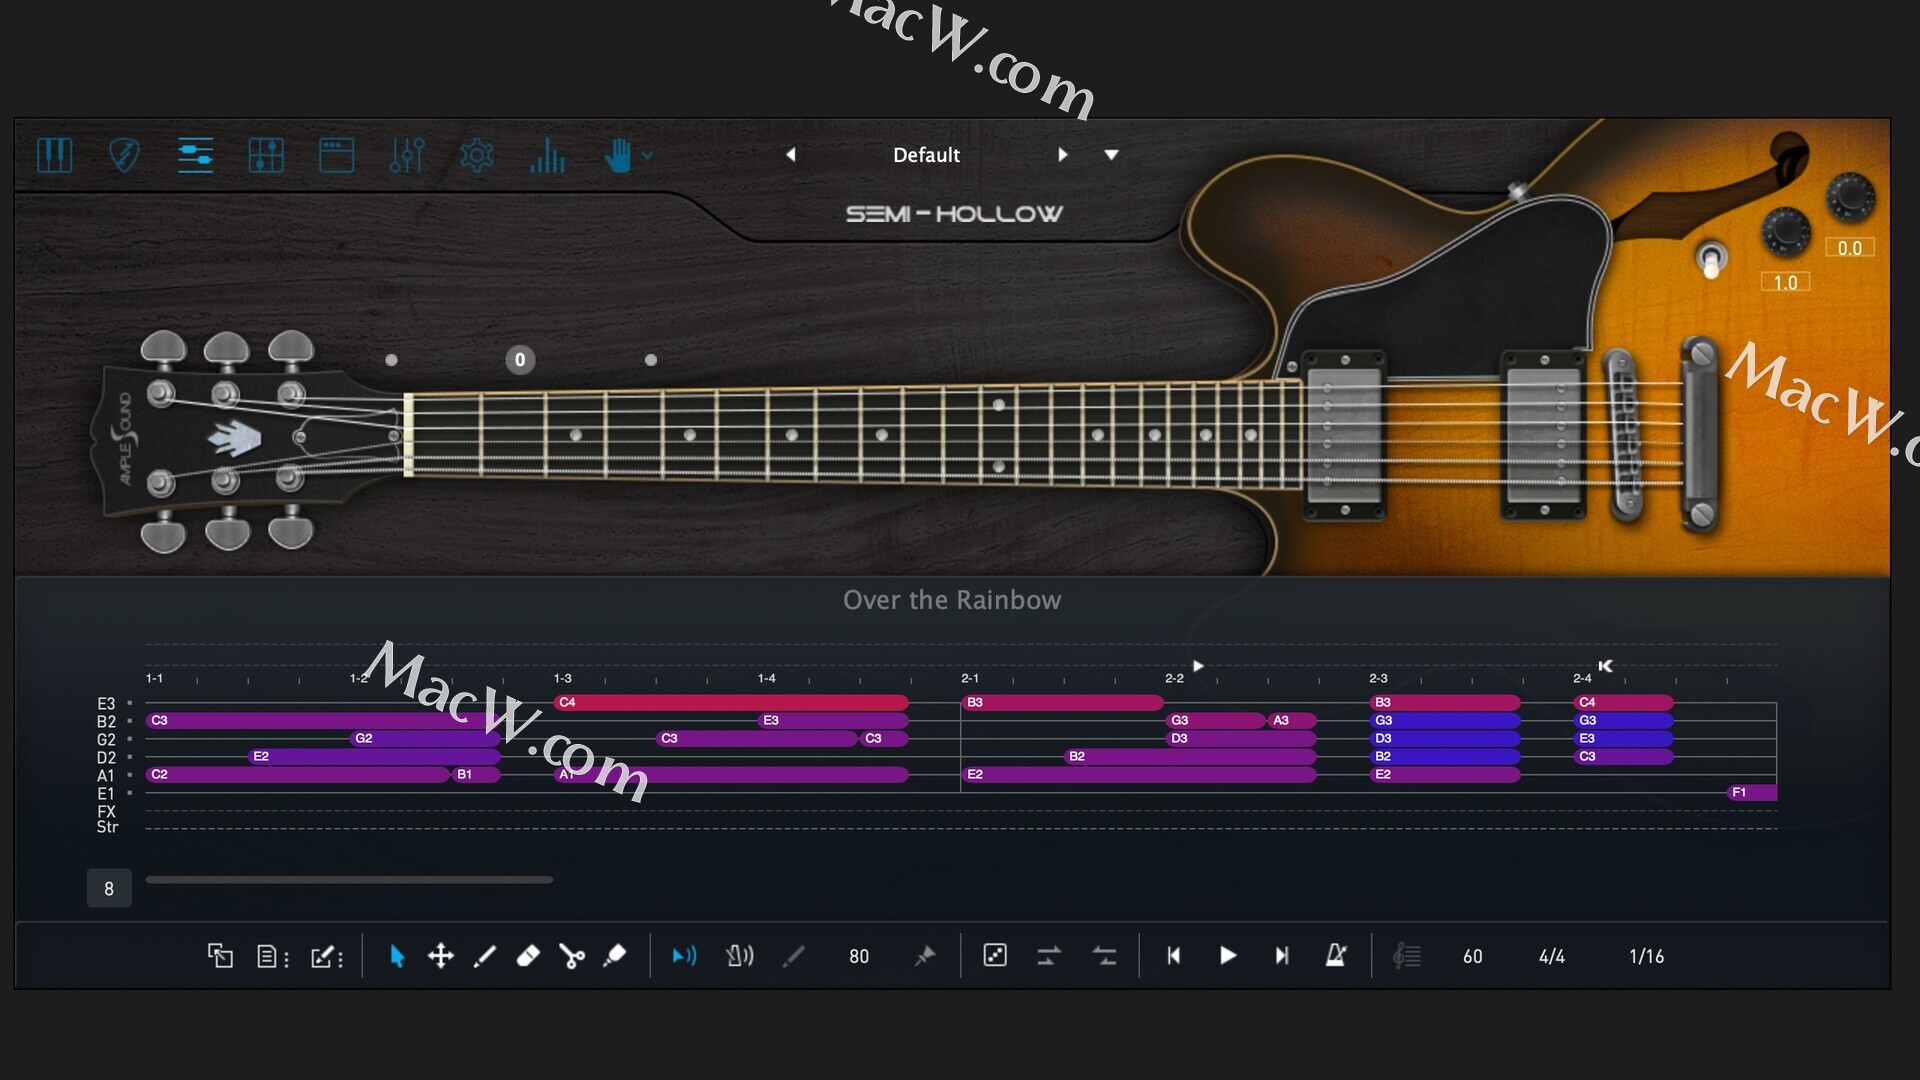Screen dimensions: 1920x1080
Task: Click the Over the Rainbow song title
Action: click(x=952, y=600)
